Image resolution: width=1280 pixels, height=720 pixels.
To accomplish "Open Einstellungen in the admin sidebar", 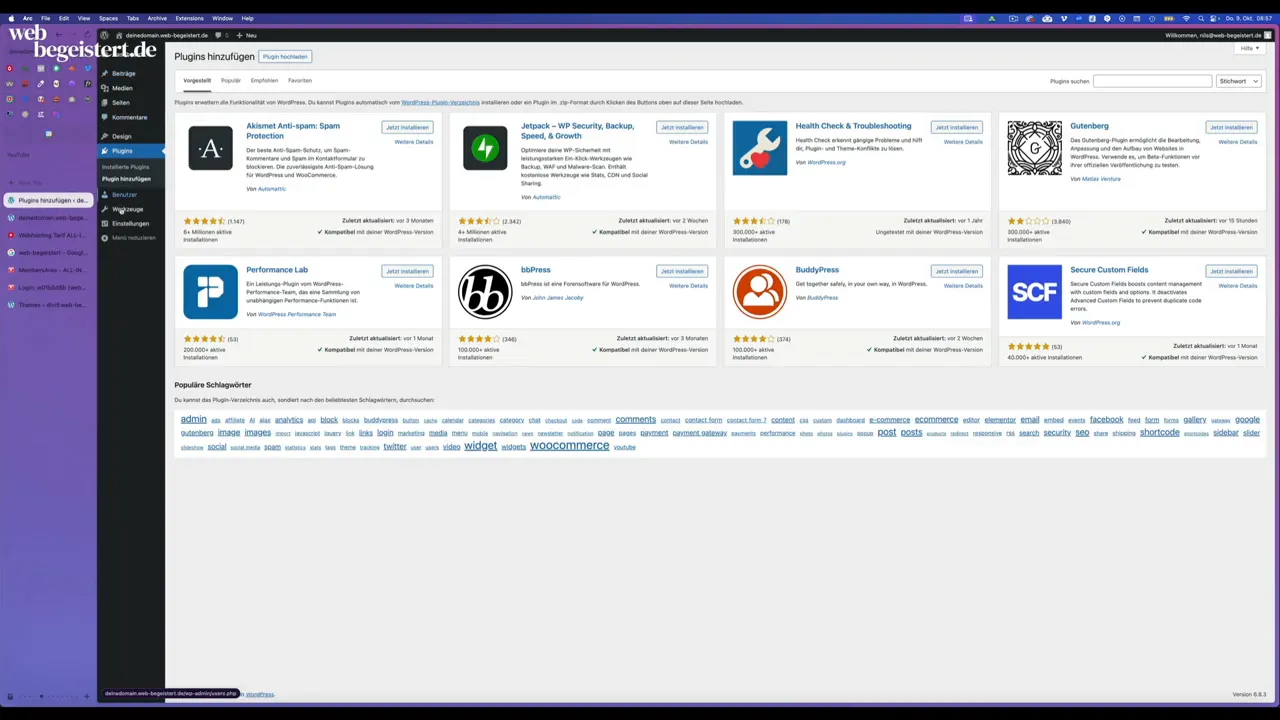I will coord(130,224).
